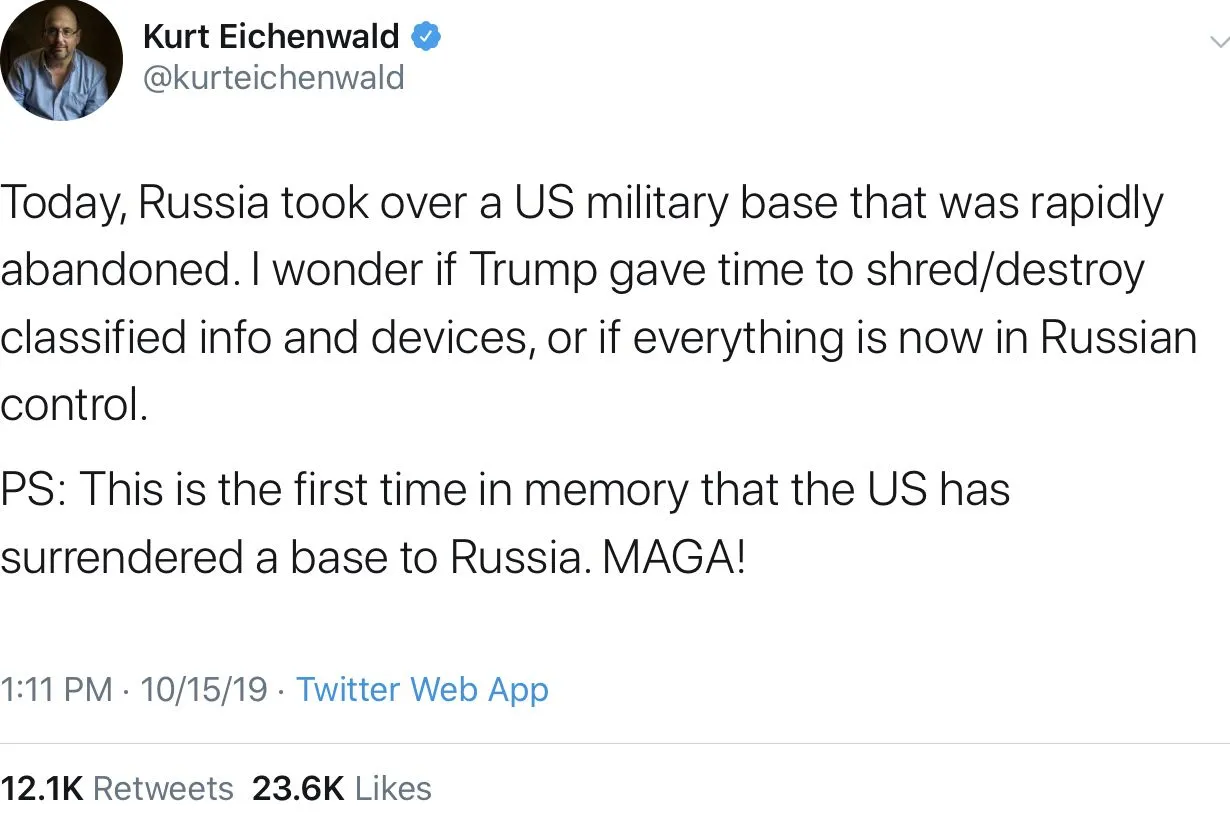
Task: Click the word "surrendered" in the tweet
Action: click(122, 557)
